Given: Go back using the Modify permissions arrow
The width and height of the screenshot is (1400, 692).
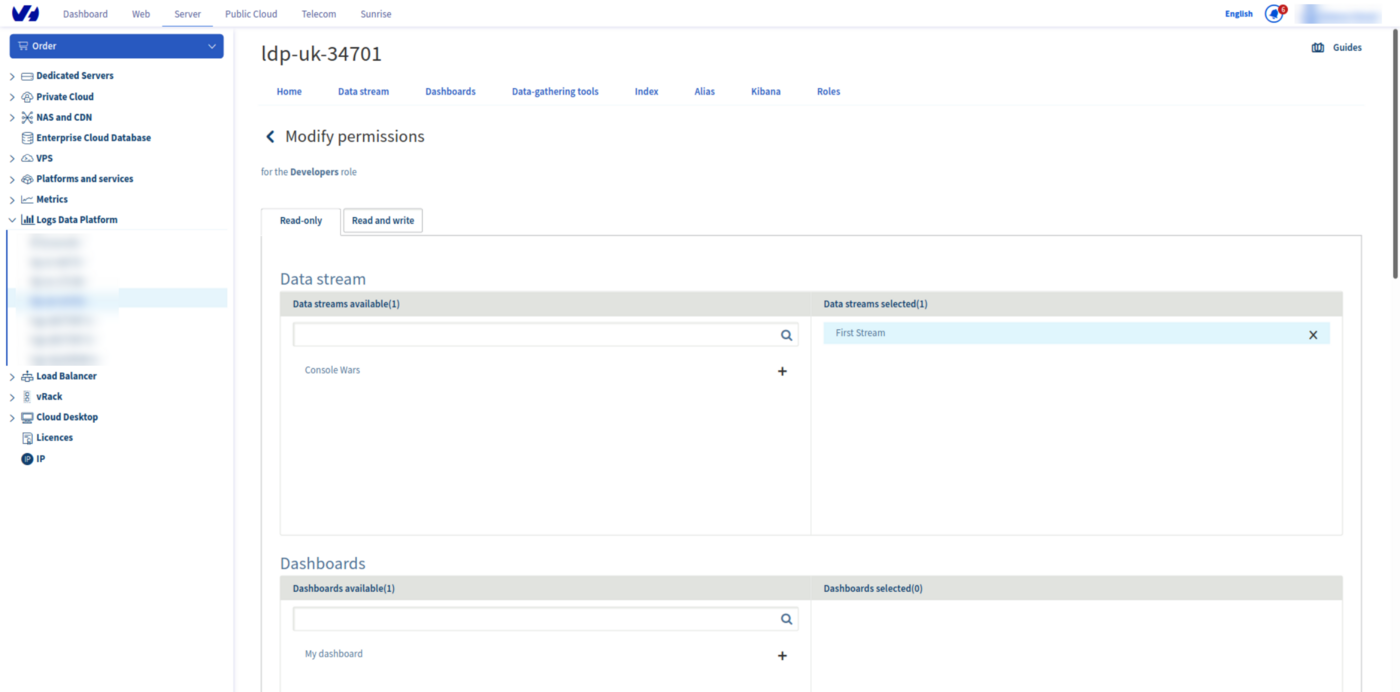Looking at the screenshot, I should pos(270,137).
